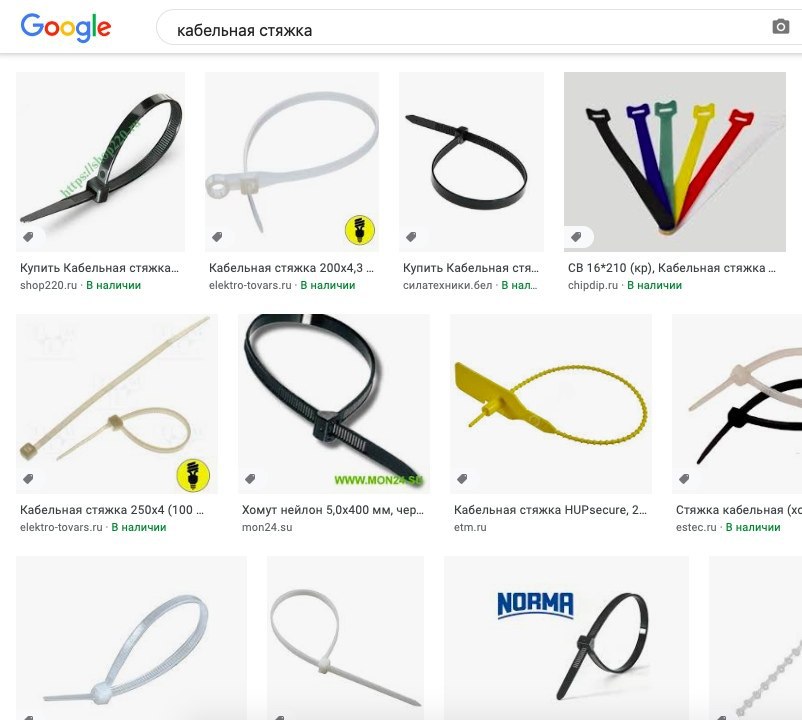Click tag icon on силатехники.бел image
The image size is (802, 720).
coord(411,236)
